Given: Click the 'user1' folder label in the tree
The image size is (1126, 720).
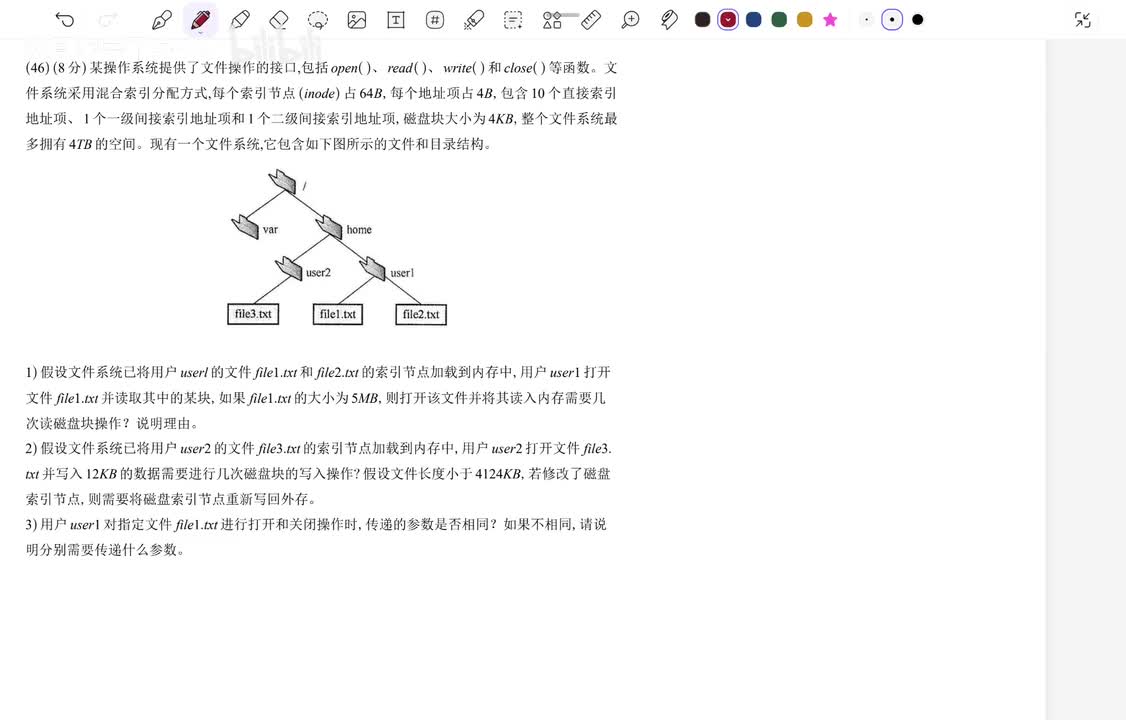Looking at the screenshot, I should point(402,273).
